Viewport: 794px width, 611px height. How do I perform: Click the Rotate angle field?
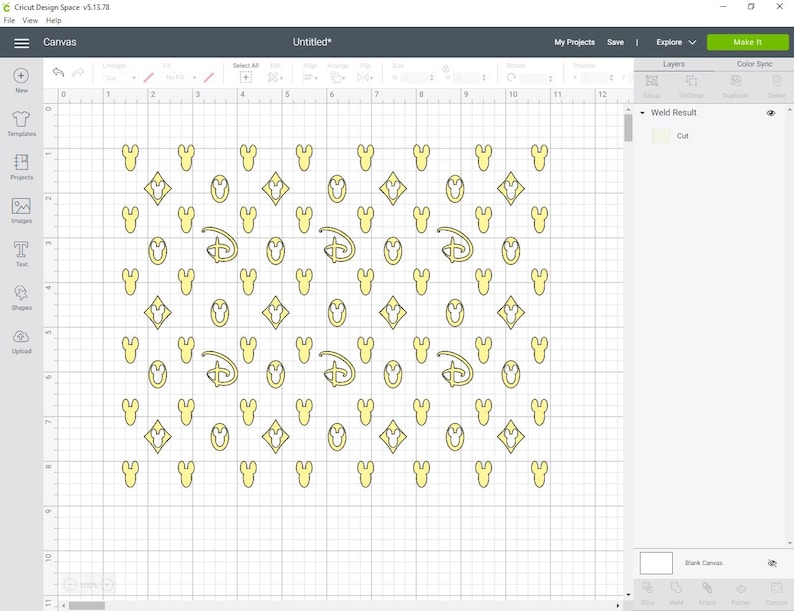pyautogui.click(x=533, y=78)
